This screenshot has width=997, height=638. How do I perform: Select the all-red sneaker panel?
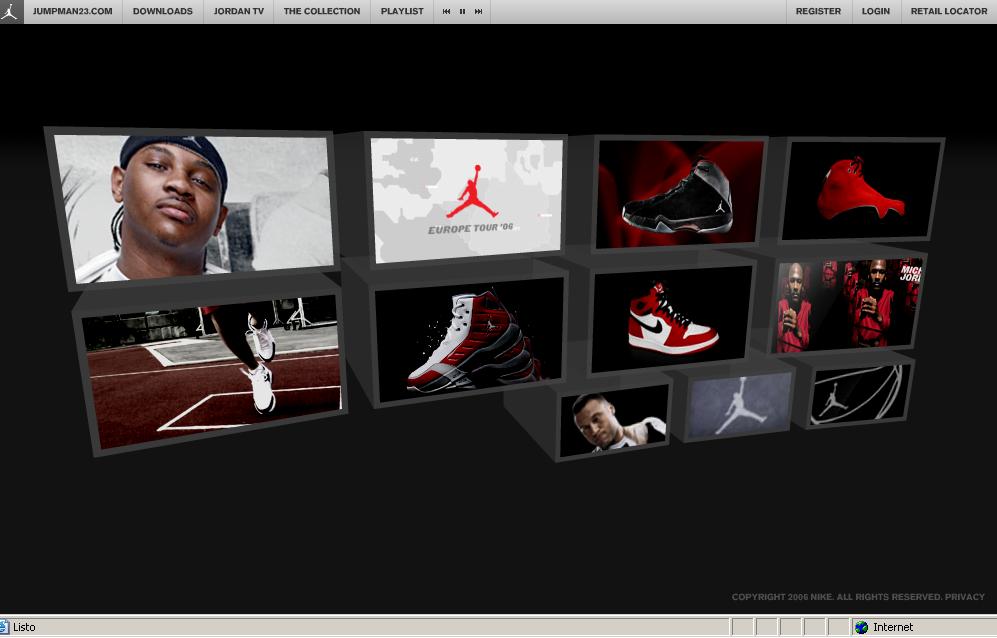coord(860,190)
